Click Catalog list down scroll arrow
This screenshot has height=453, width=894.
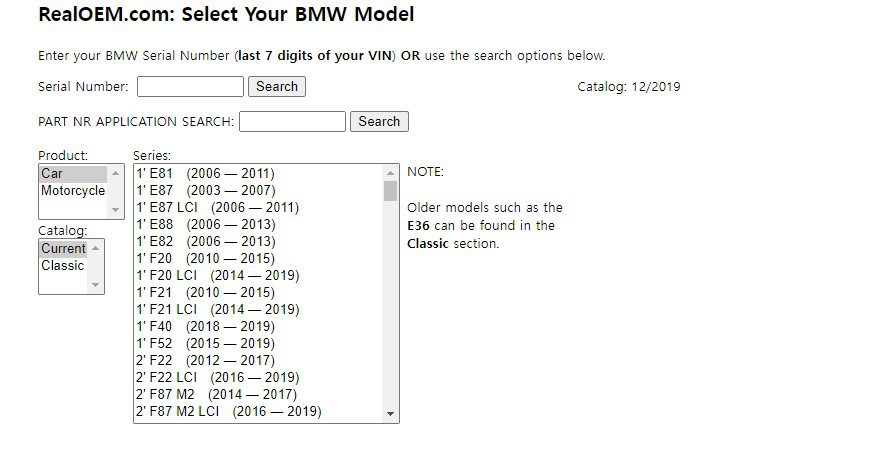pos(96,284)
